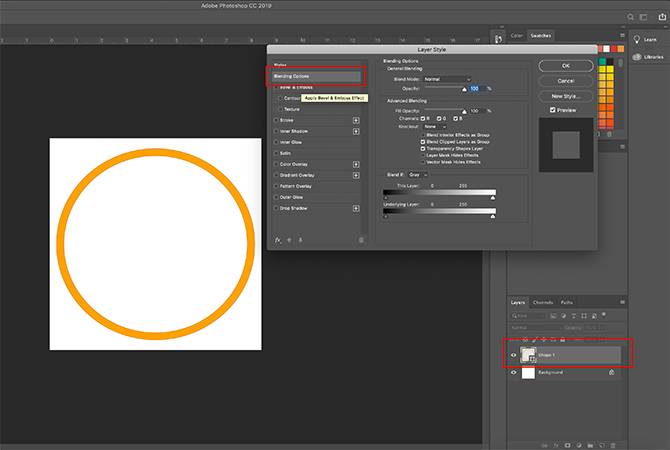Viewport: 670px width, 450px height.
Task: Toggle Blend Clipped Layers as Group
Action: coord(423,142)
